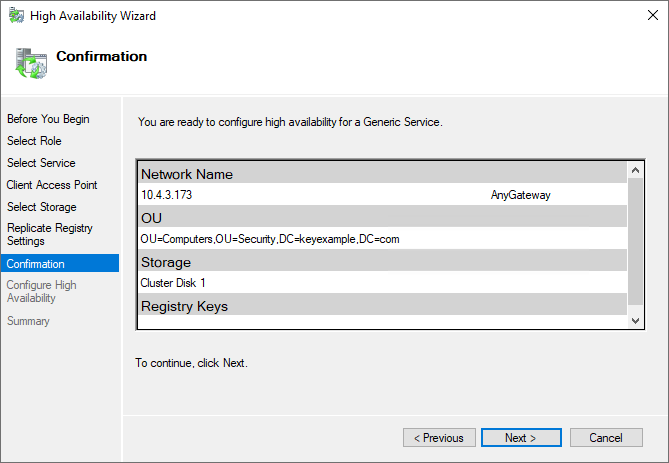The height and width of the screenshot is (463, 669).
Task: Click the Confirmation header wizard icon
Action: click(30, 61)
